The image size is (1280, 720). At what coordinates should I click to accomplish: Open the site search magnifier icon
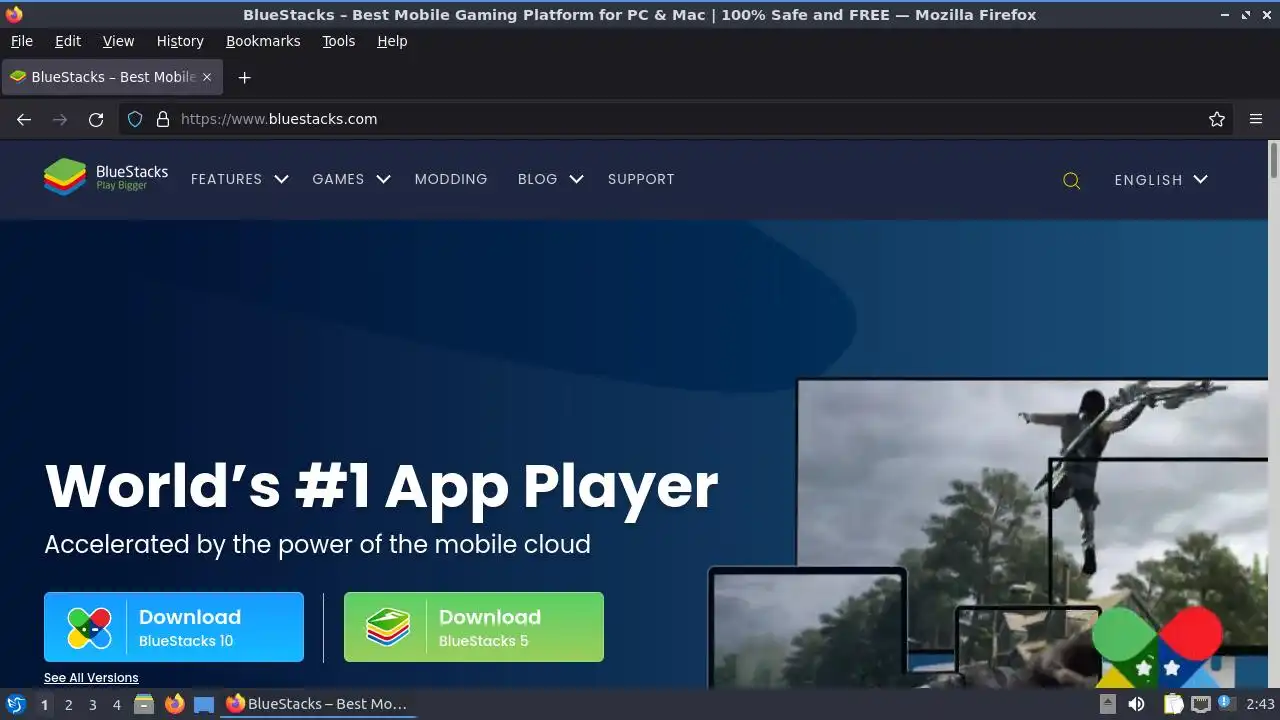(1071, 180)
